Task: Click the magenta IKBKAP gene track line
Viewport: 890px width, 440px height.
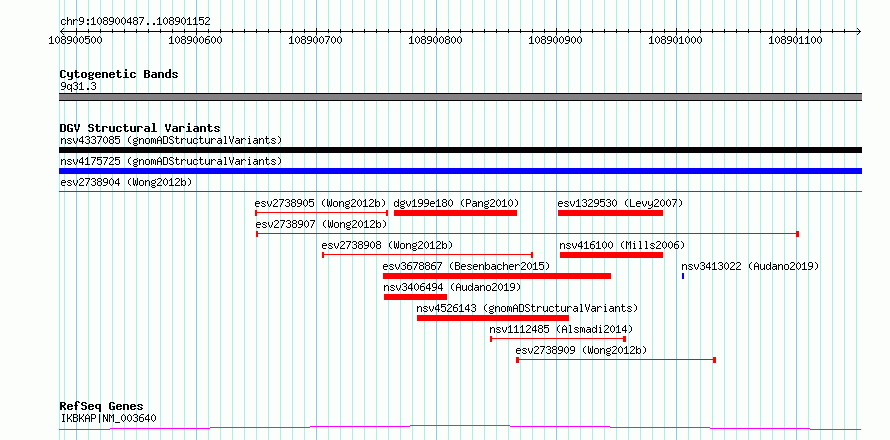Action: [460, 428]
